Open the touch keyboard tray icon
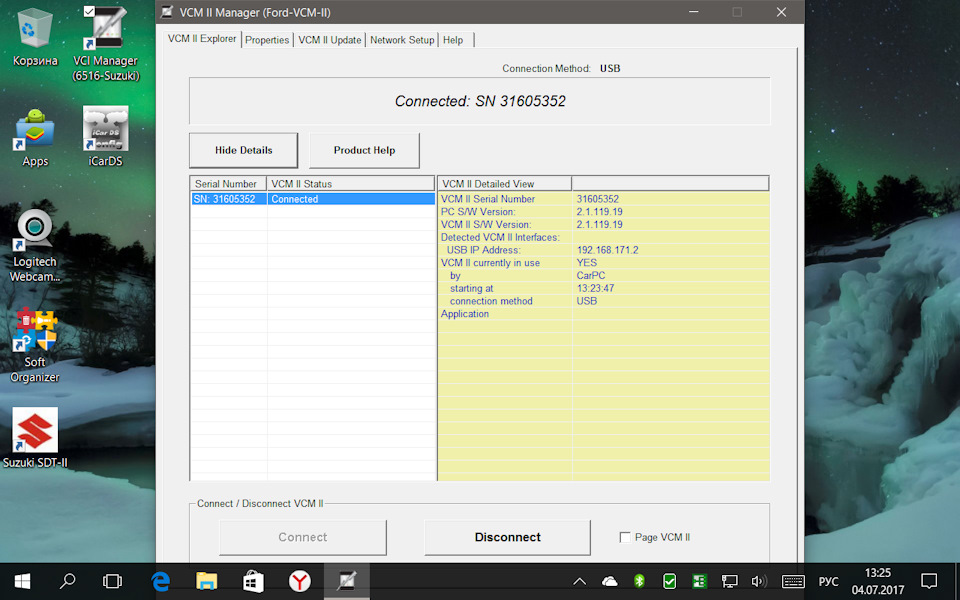Screen dimensions: 960x600 tap(793, 581)
